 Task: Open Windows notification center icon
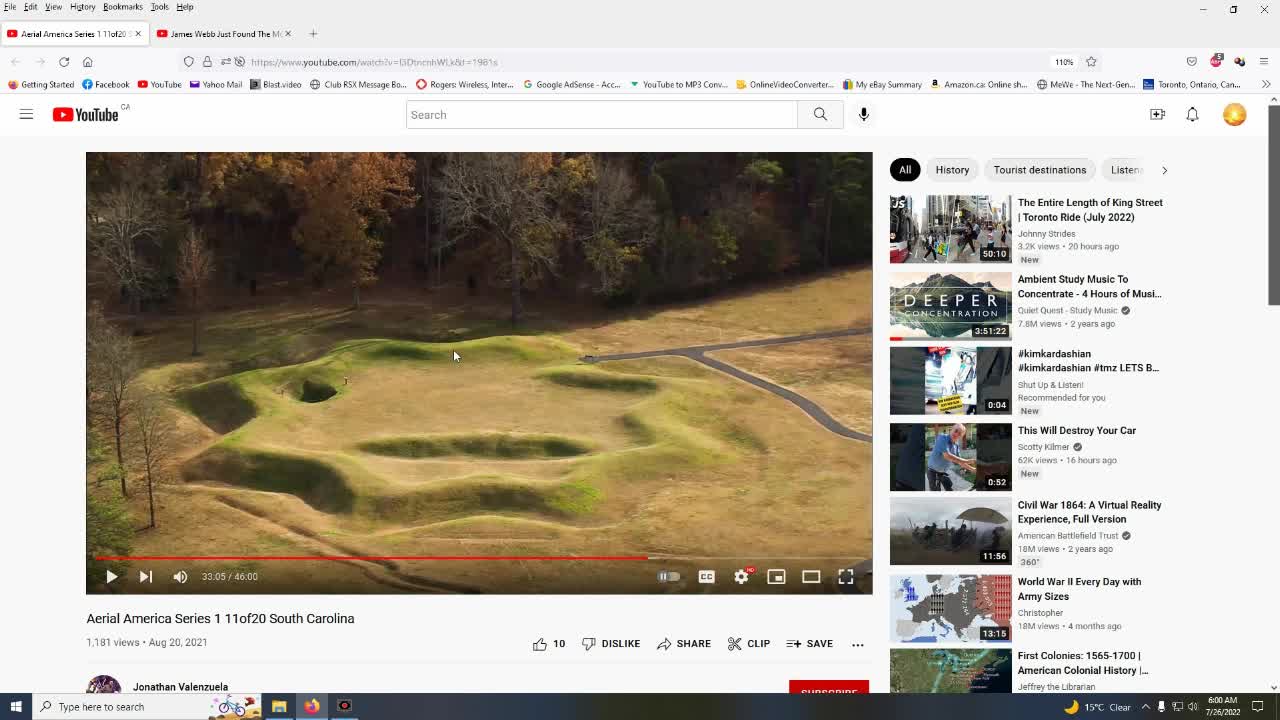[1259, 707]
